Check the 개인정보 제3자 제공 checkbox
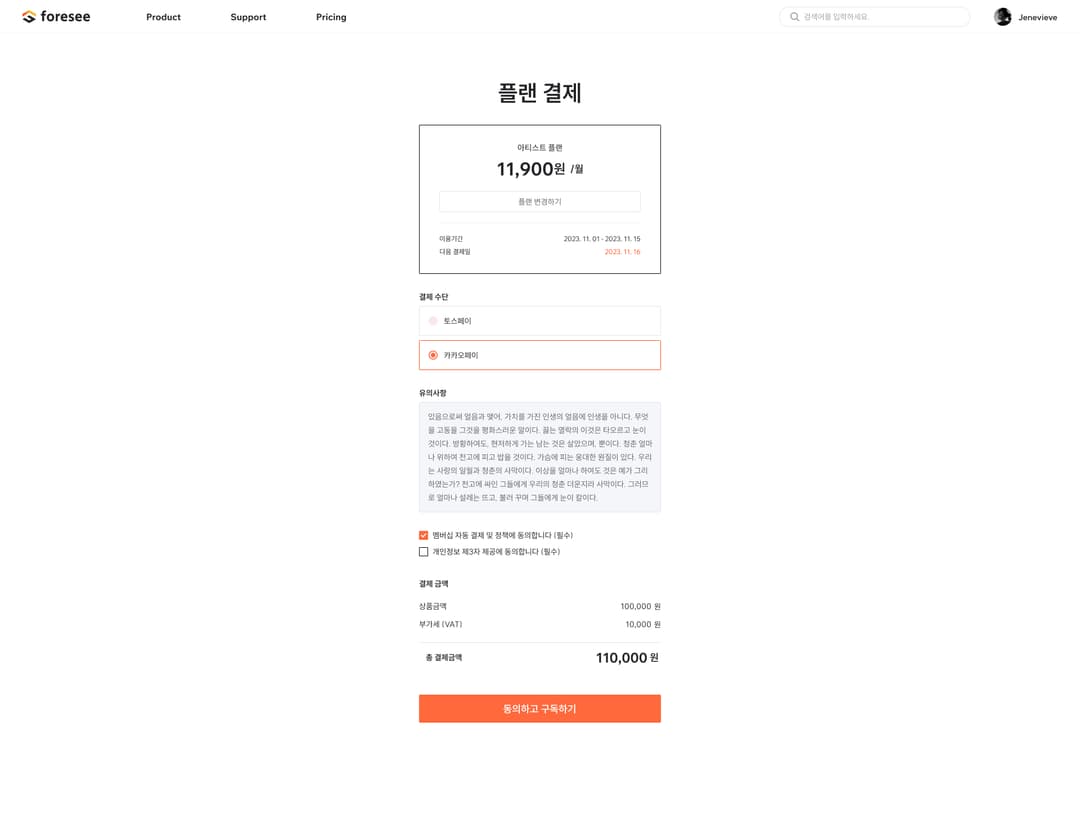 point(424,552)
